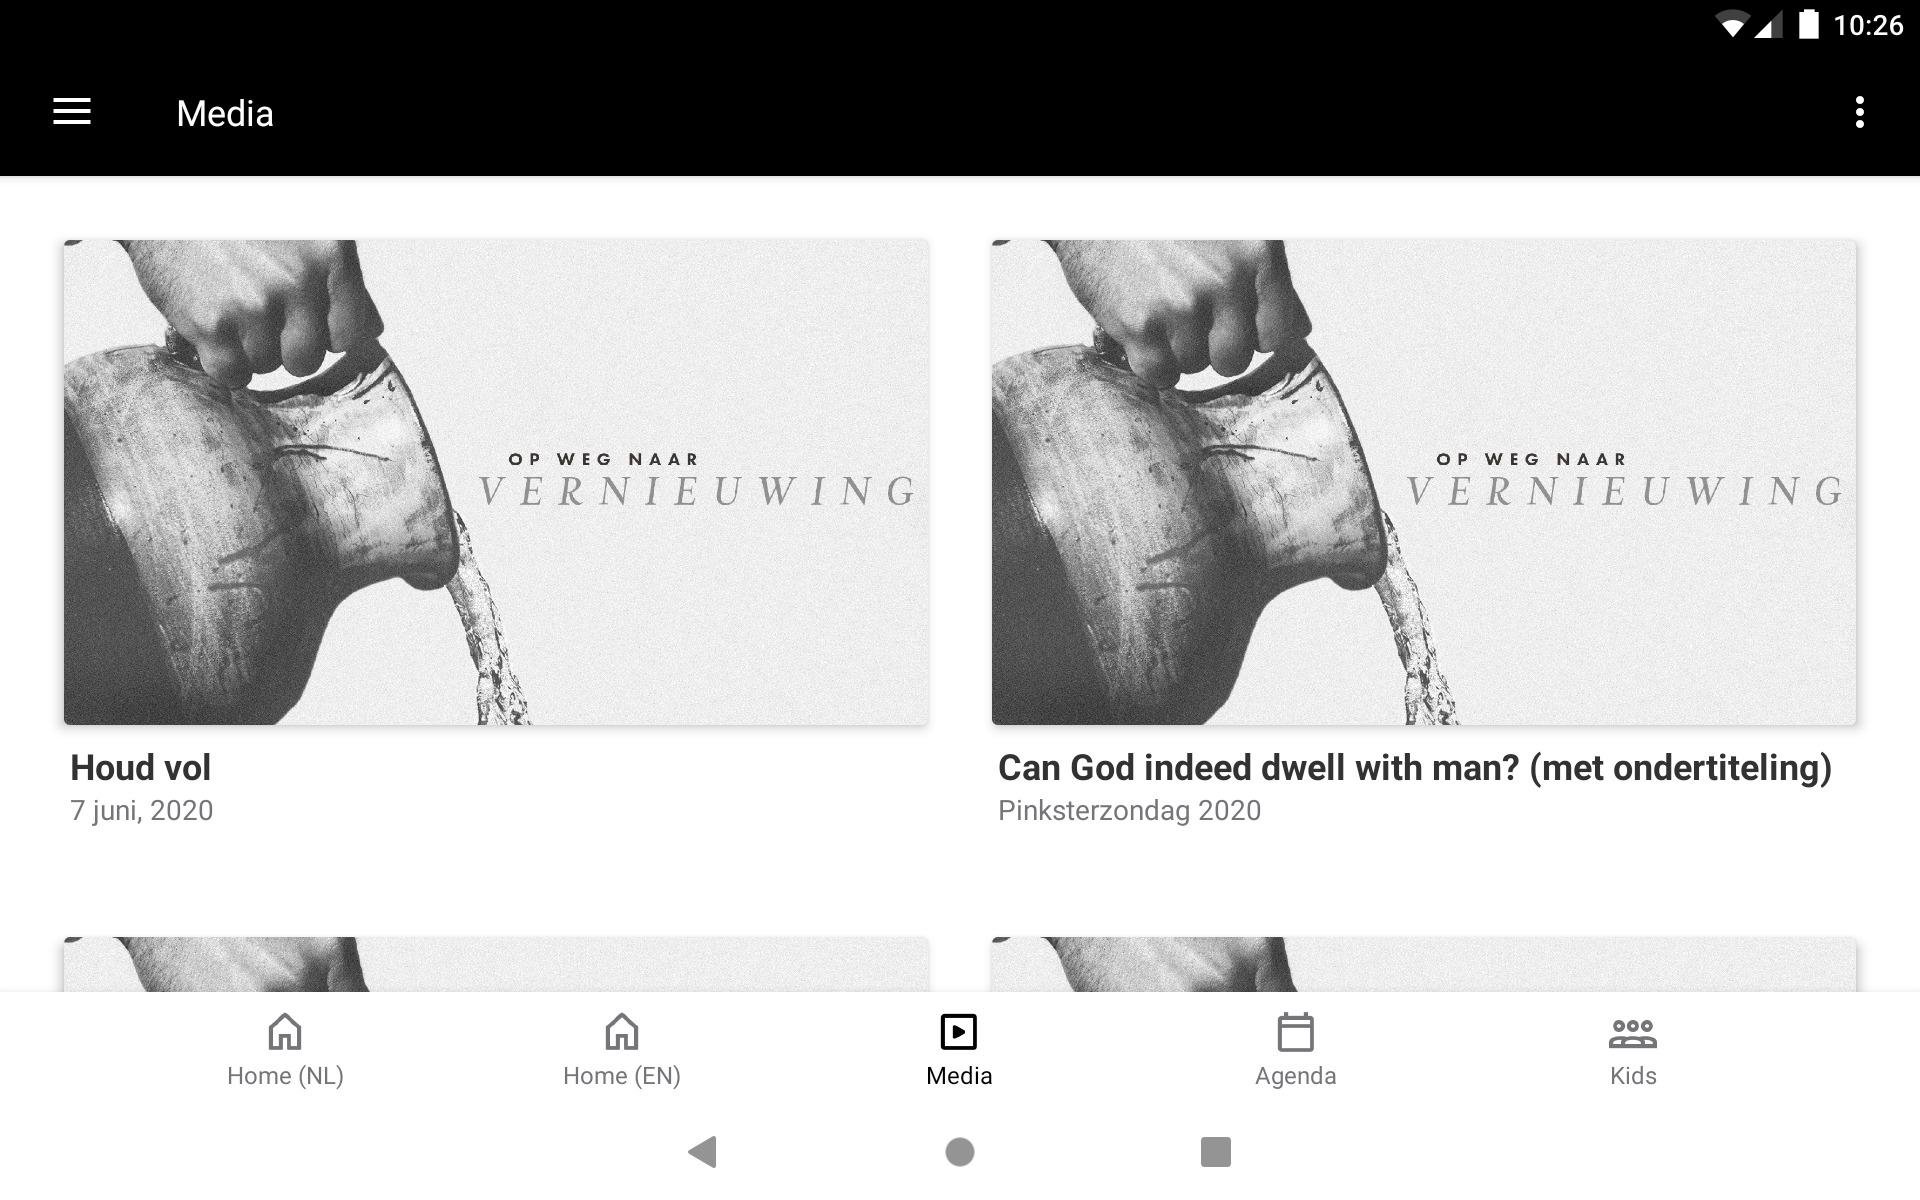Open the Houd vol thumbnail image

click(496, 482)
